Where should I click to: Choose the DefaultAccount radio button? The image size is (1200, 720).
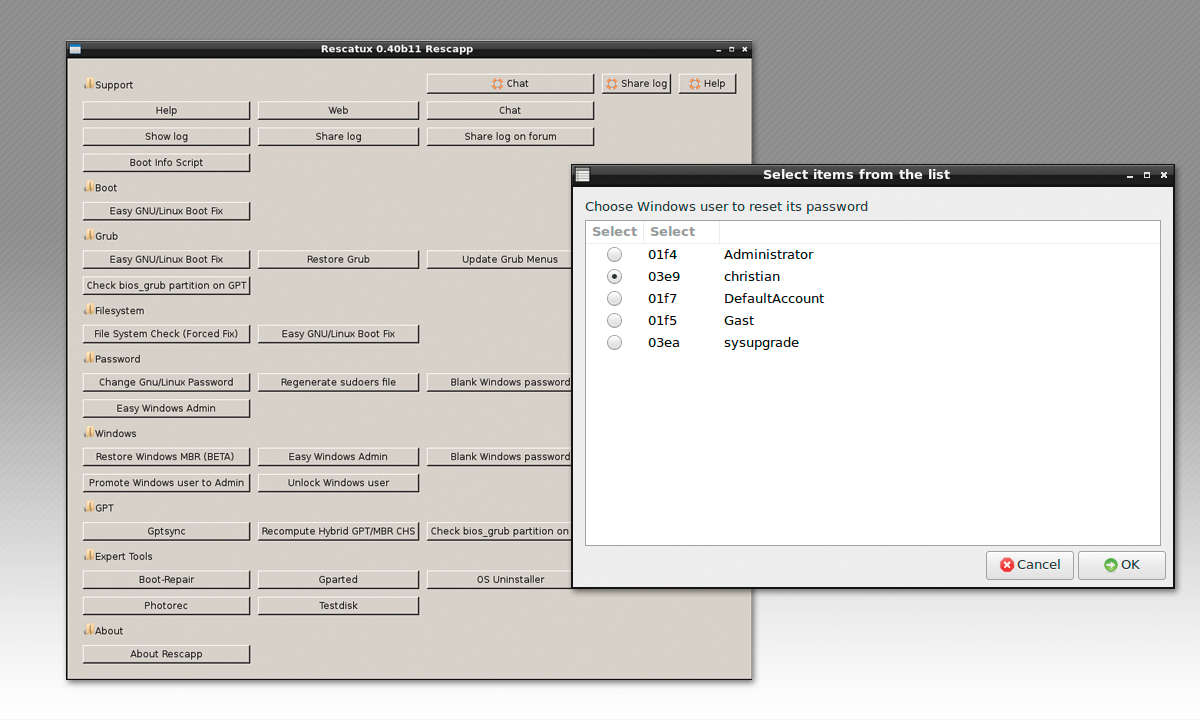(614, 299)
